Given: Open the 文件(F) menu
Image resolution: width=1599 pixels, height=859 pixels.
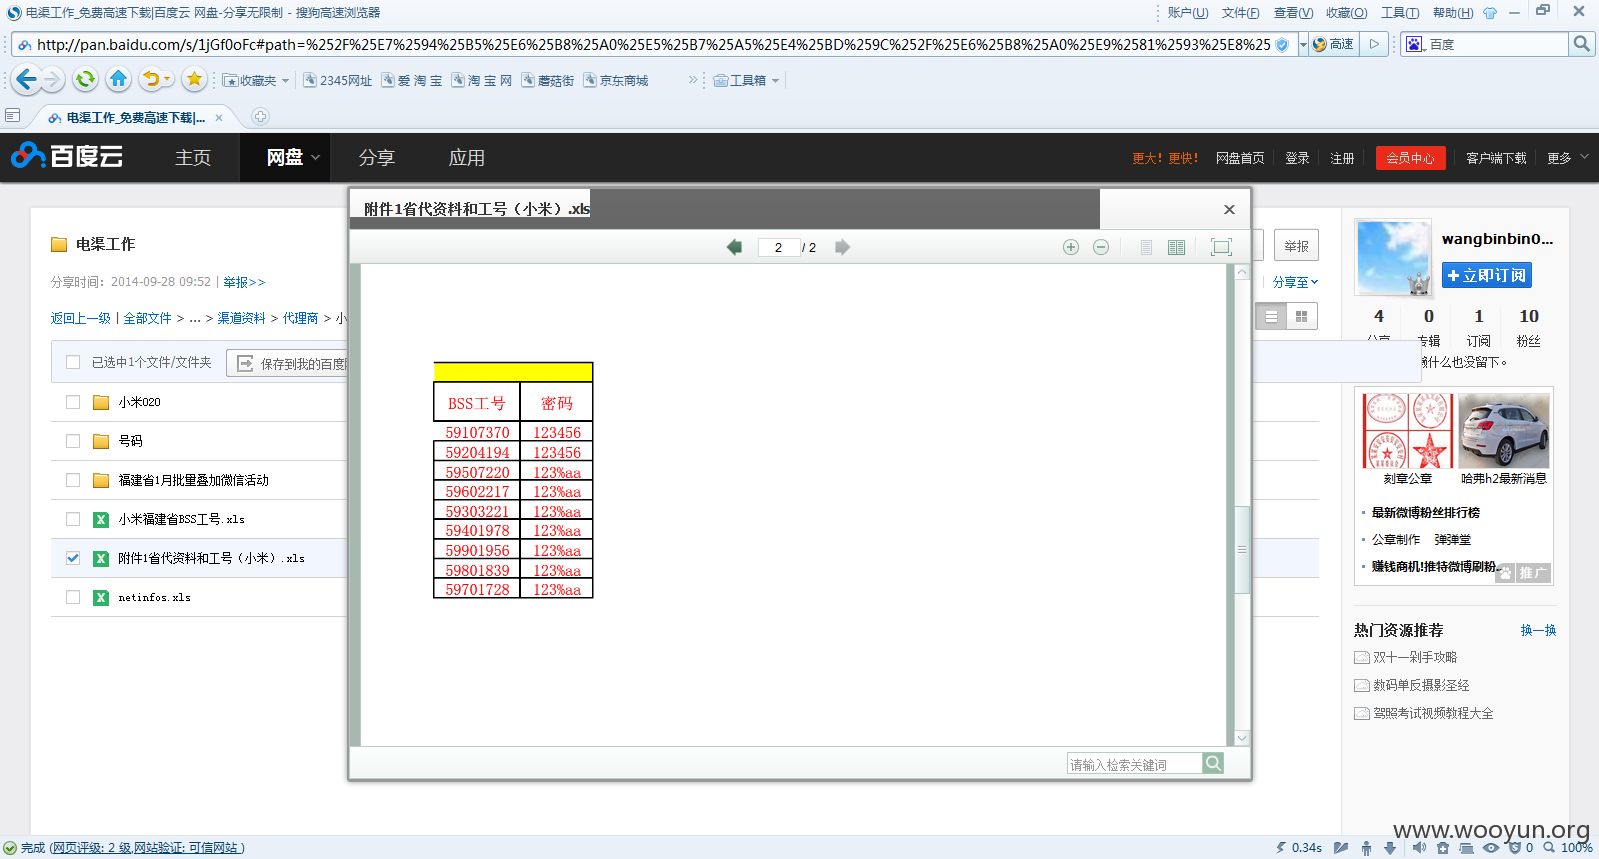Looking at the screenshot, I should 1241,13.
